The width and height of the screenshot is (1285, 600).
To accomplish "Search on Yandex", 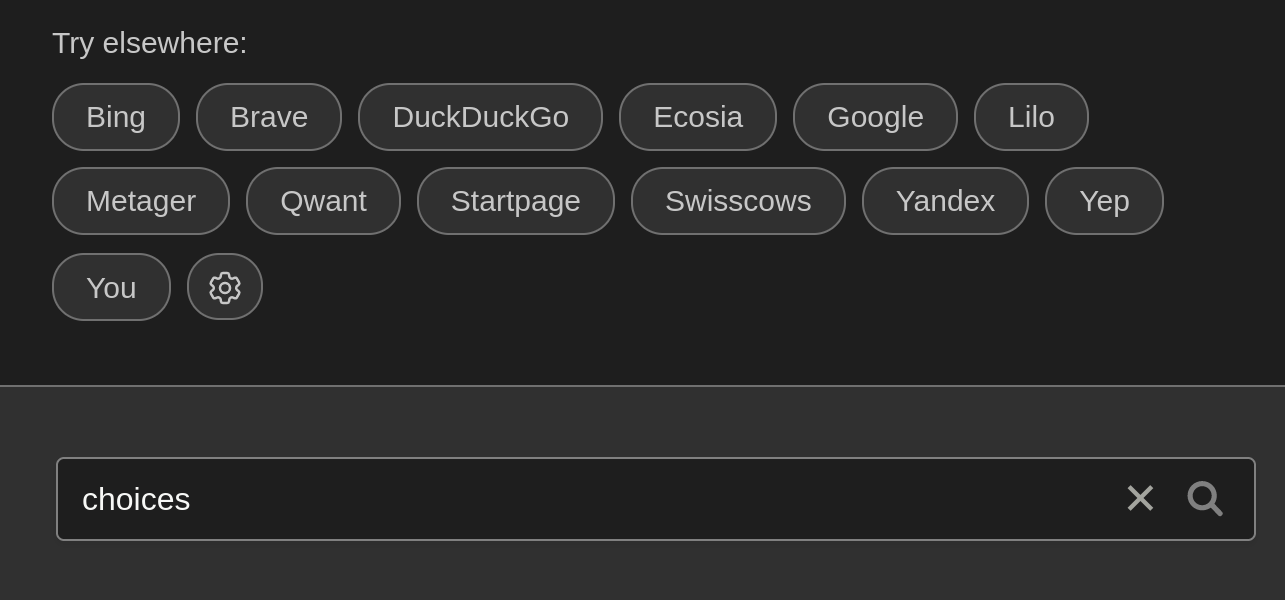I will point(945,200).
